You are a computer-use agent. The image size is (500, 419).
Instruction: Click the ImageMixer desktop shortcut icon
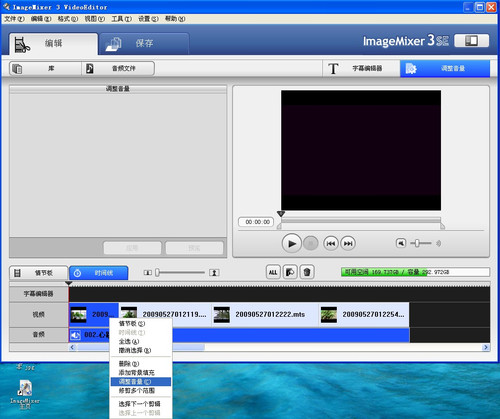pyautogui.click(x=25, y=394)
